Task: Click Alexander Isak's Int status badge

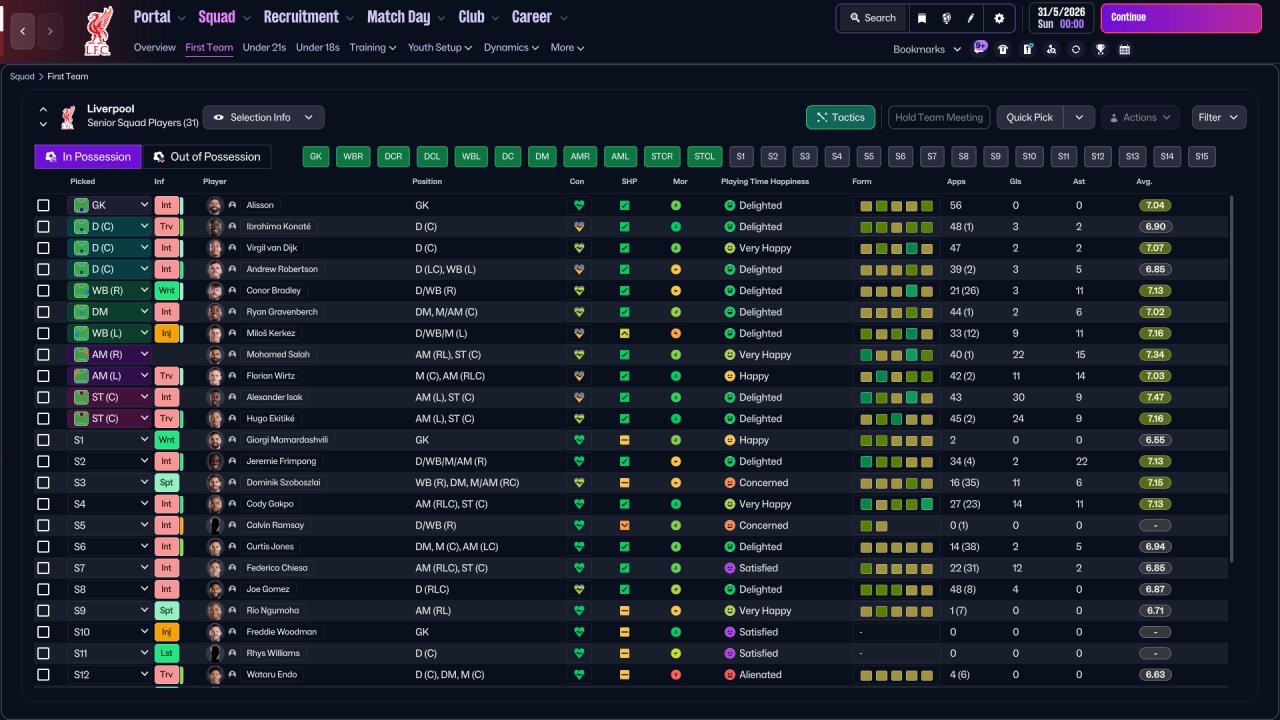Action: point(167,398)
